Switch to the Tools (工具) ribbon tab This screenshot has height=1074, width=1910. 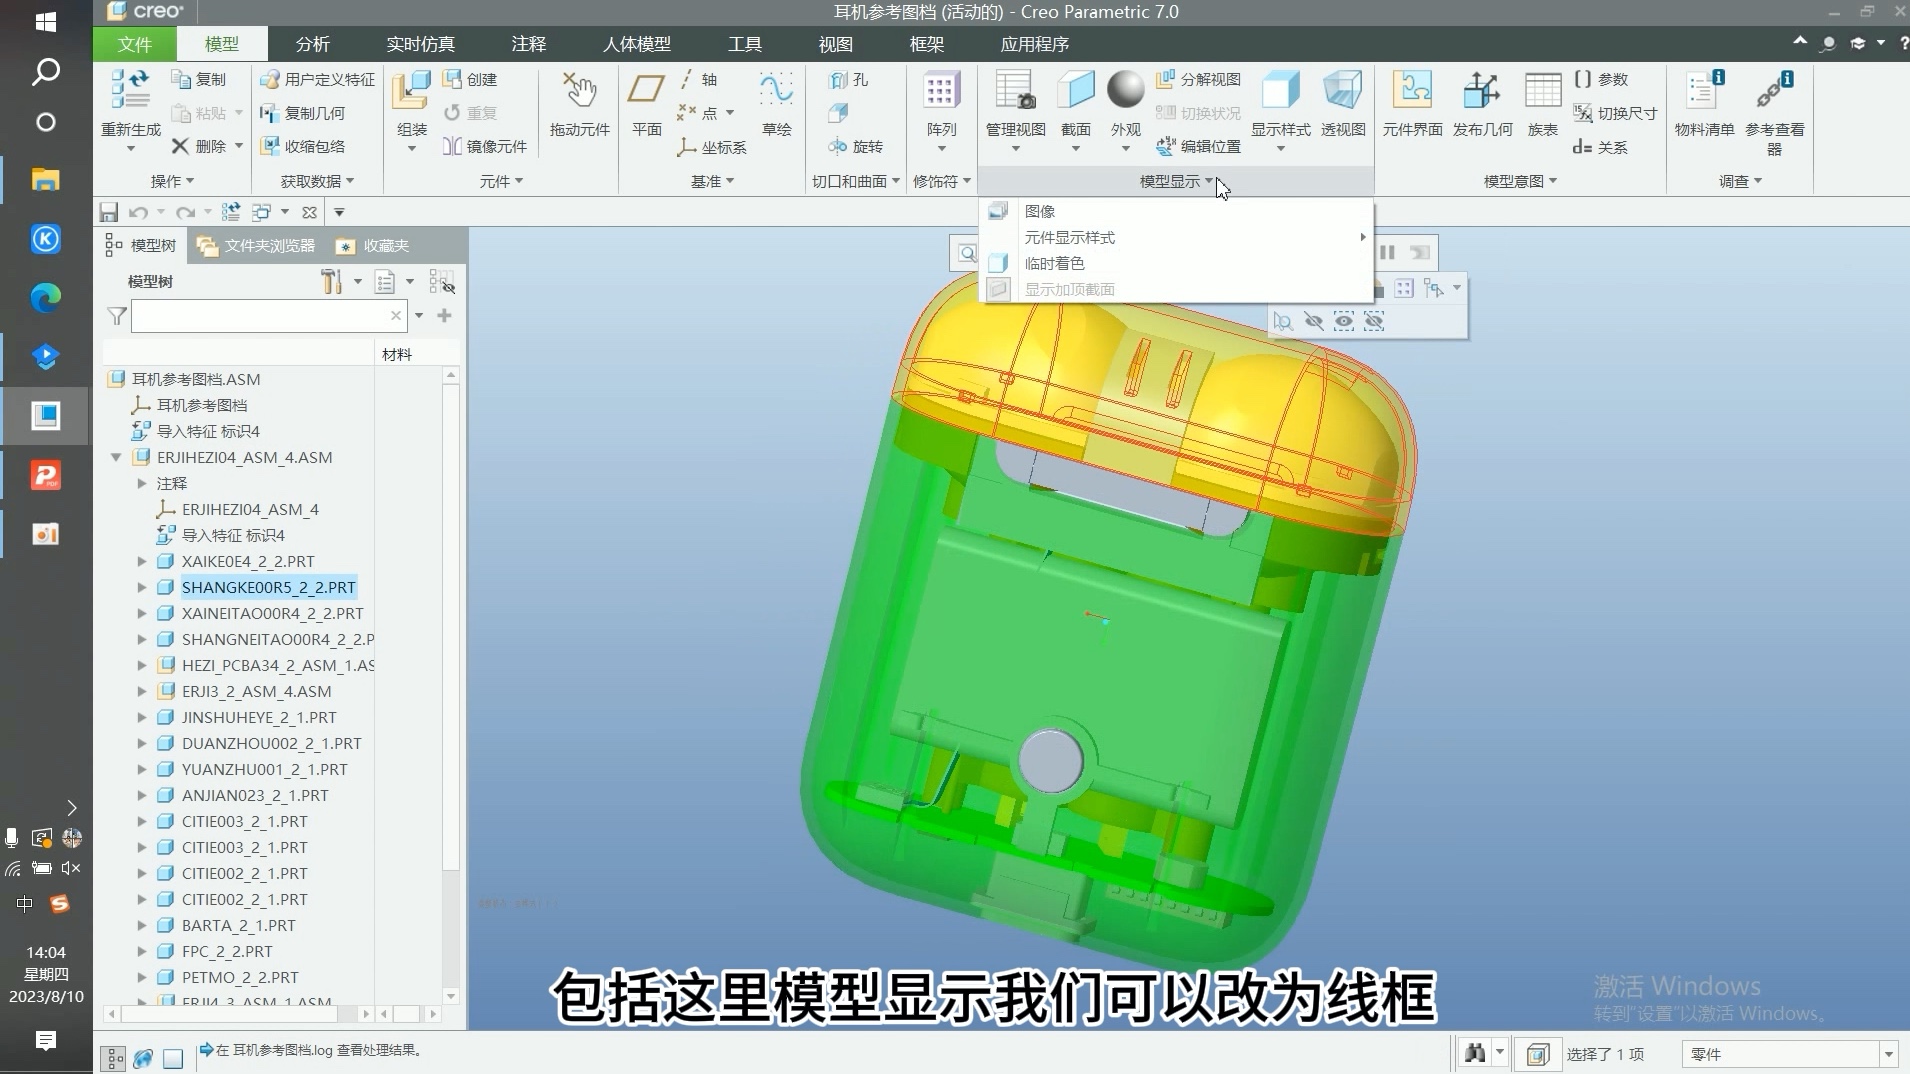tap(744, 44)
